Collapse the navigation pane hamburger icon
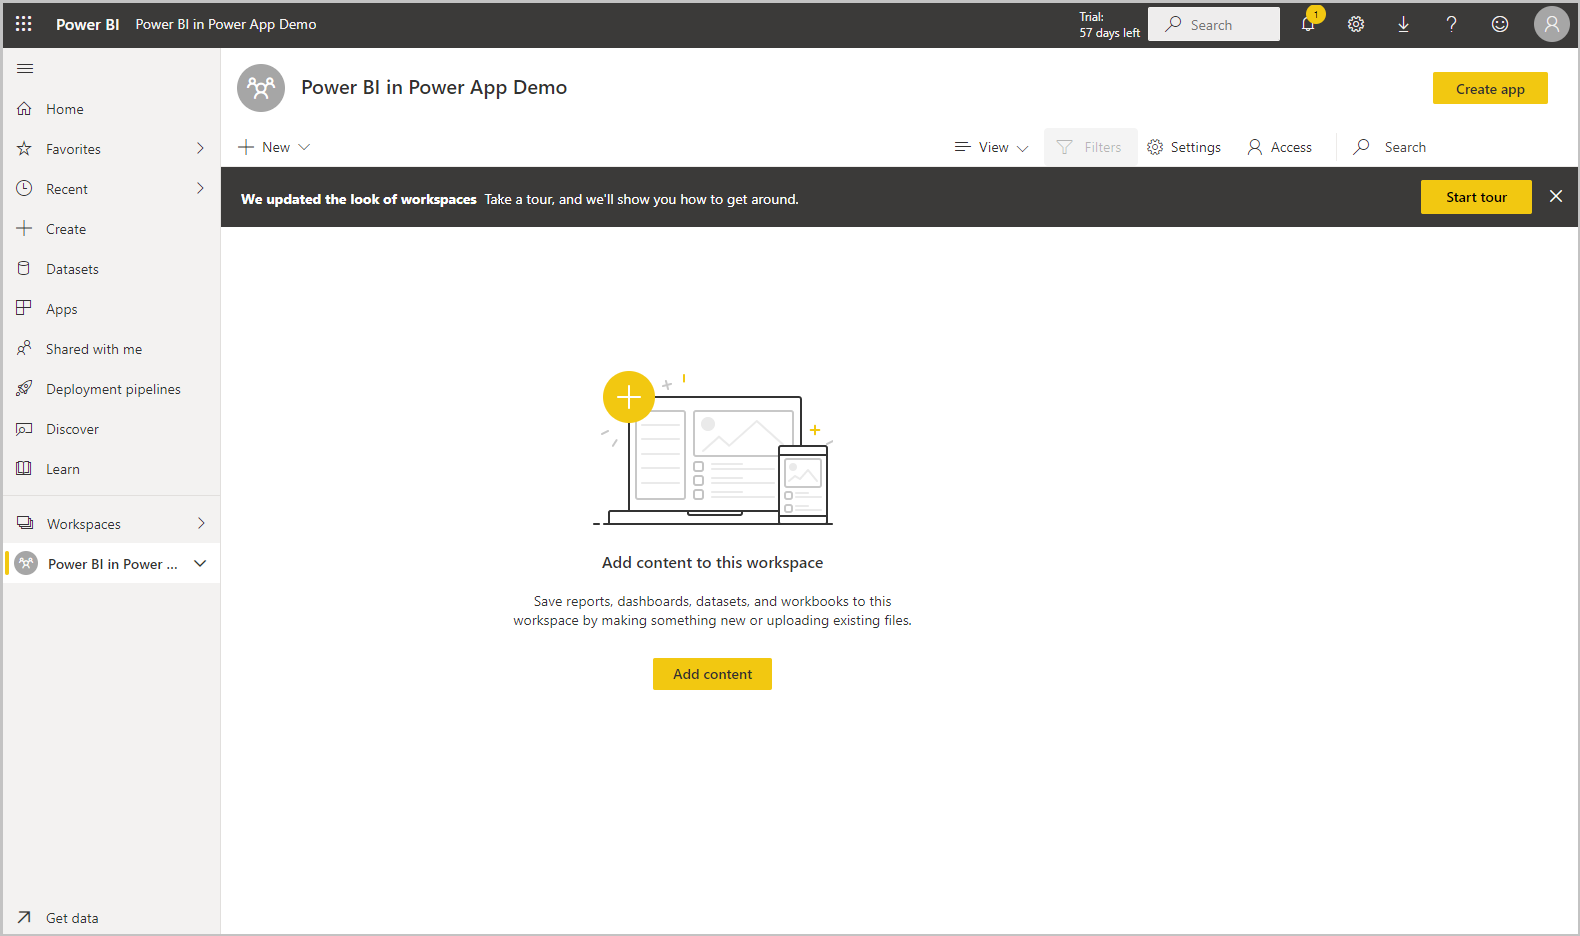Screen dimensions: 1580x936 click(x=25, y=68)
